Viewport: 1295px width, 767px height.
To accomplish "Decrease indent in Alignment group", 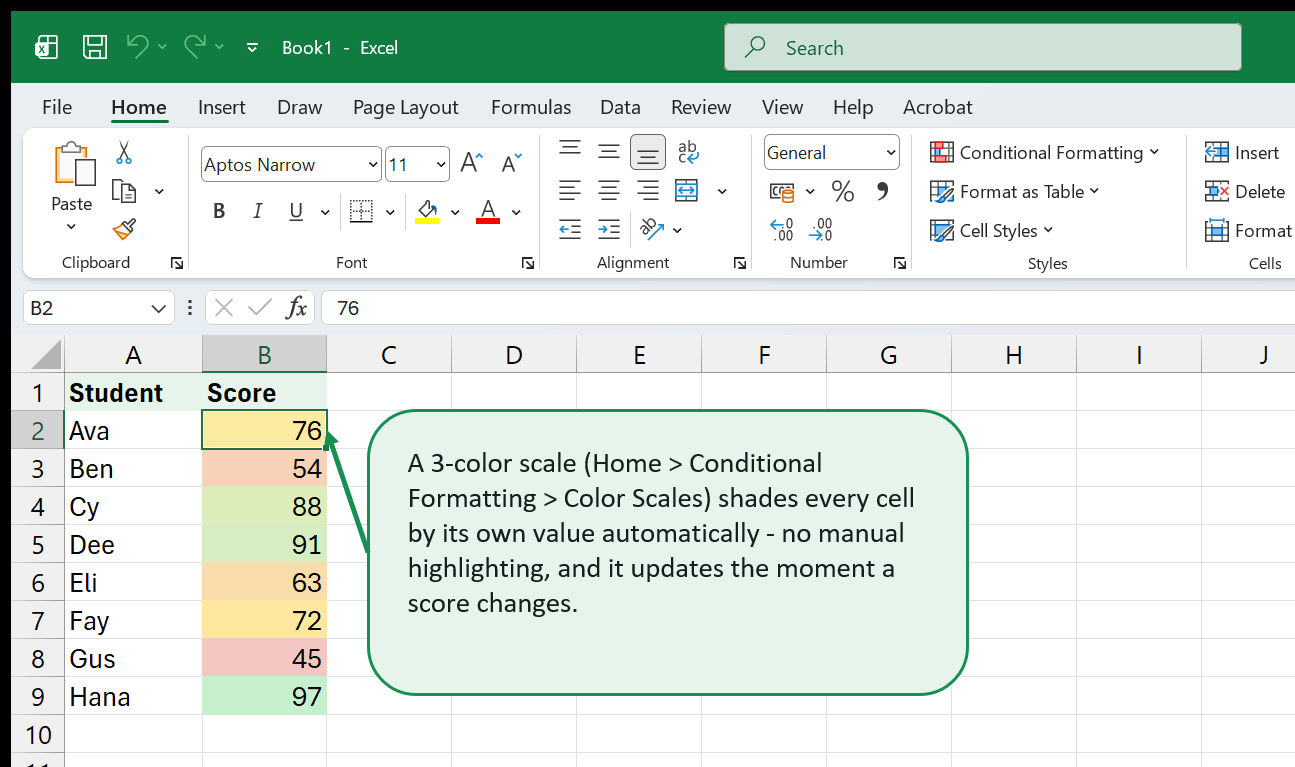I will [x=570, y=229].
